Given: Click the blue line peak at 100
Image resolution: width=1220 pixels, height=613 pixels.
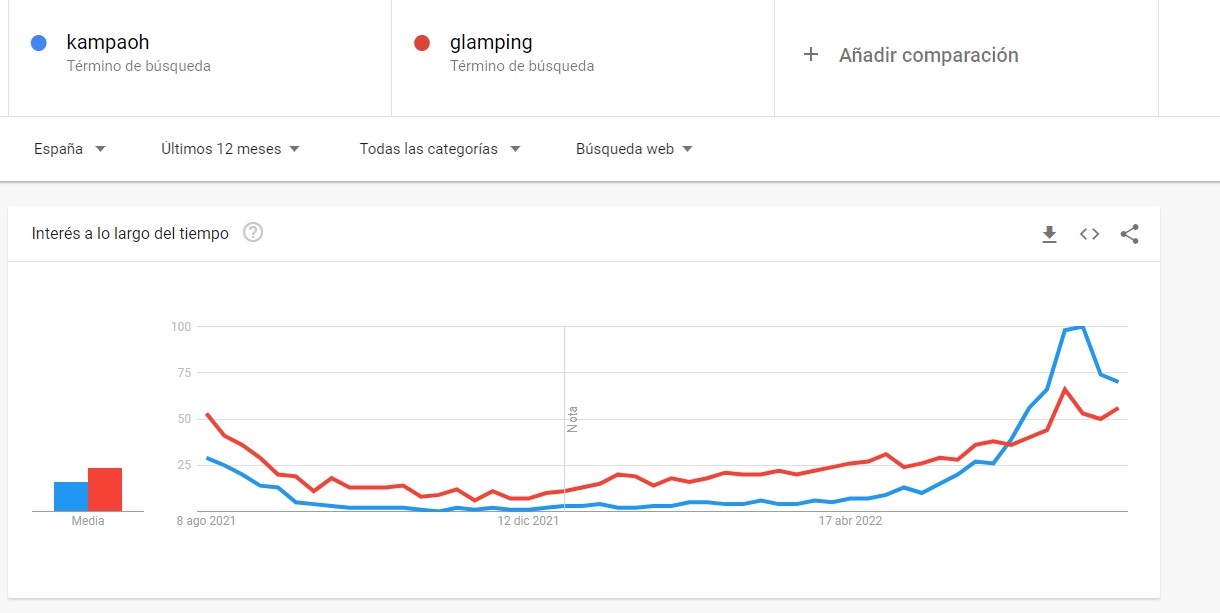Looking at the screenshot, I should tap(1082, 327).
